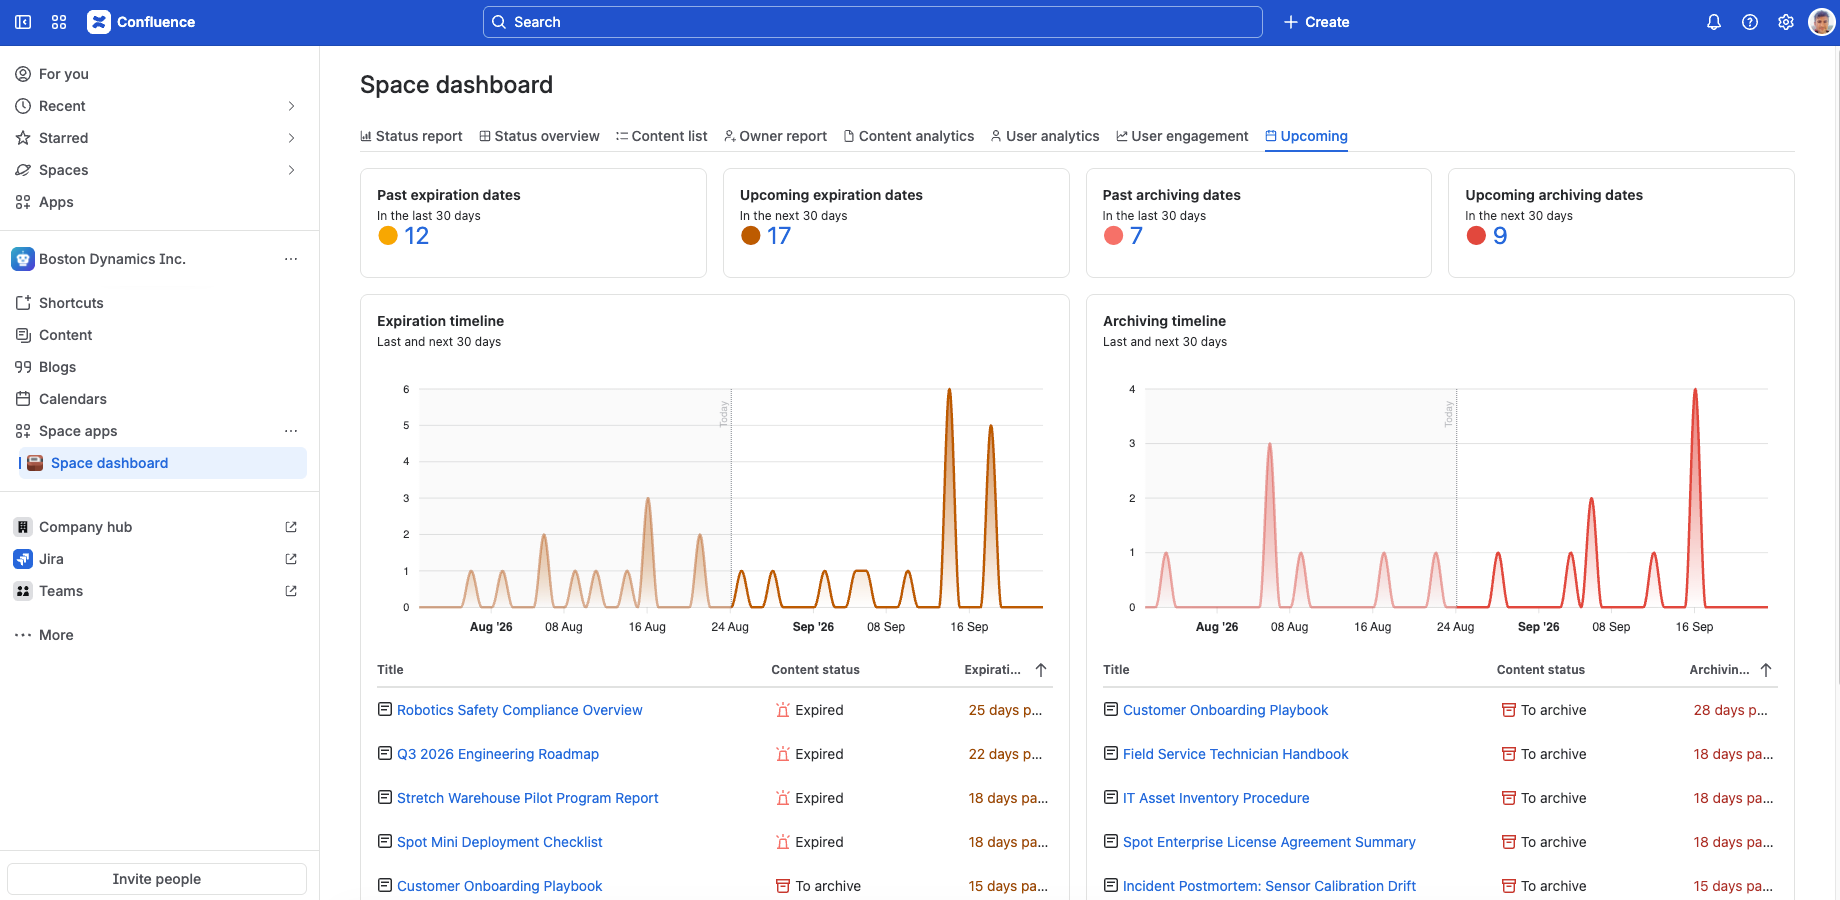The width and height of the screenshot is (1840, 900).
Task: Collapse sidebar using the top-left panel icon
Action: (23, 22)
